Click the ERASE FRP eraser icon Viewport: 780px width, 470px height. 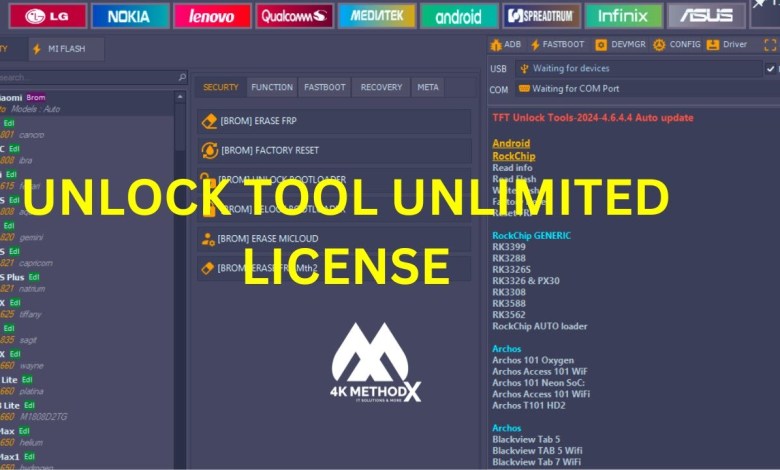click(x=209, y=121)
